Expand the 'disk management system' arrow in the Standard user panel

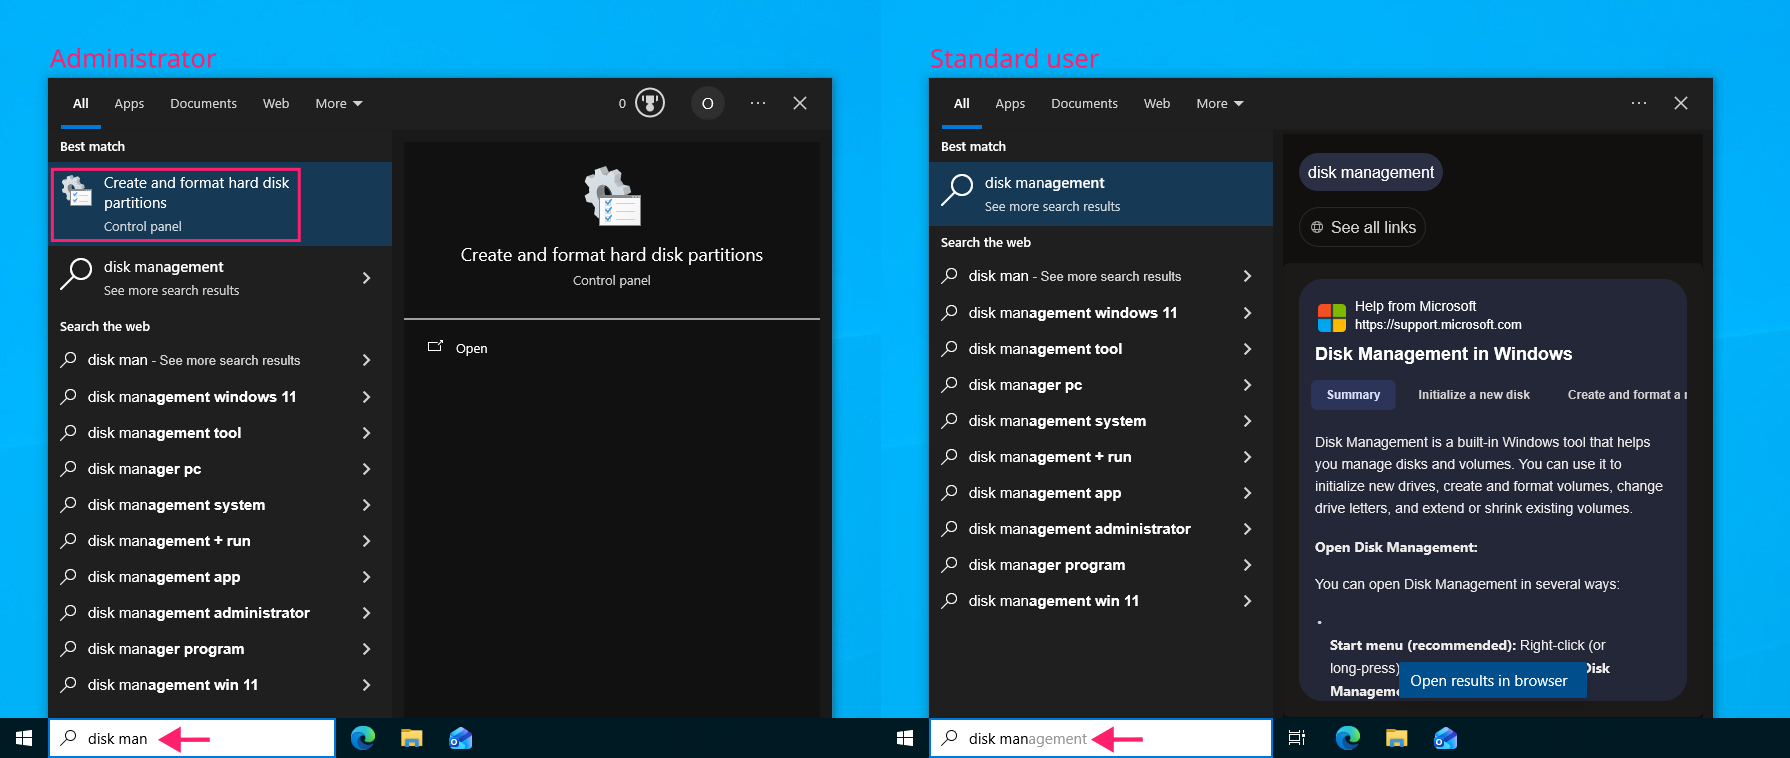tap(1248, 421)
